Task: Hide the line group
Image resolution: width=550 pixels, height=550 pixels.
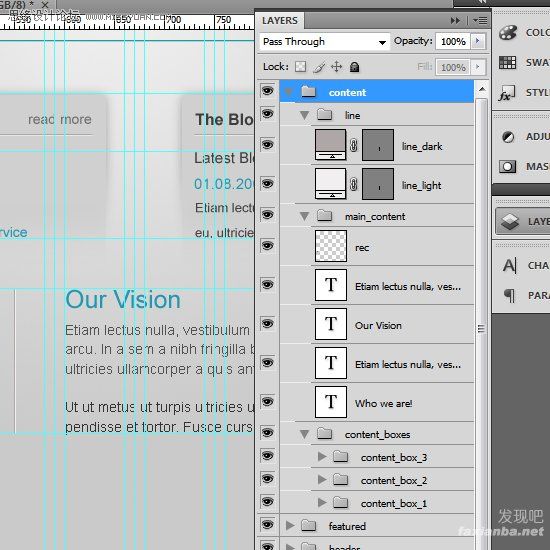Action: [x=268, y=114]
